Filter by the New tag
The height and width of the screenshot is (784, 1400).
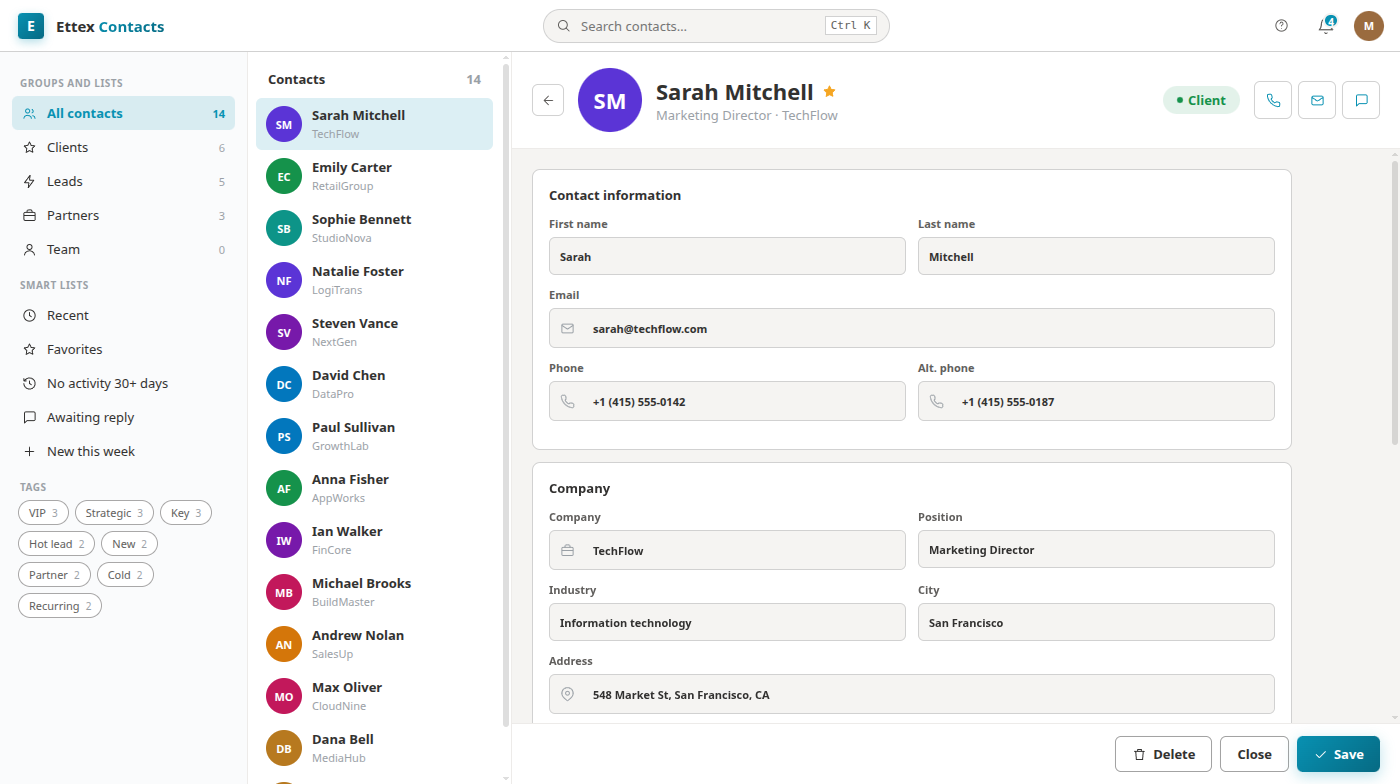tap(129, 544)
